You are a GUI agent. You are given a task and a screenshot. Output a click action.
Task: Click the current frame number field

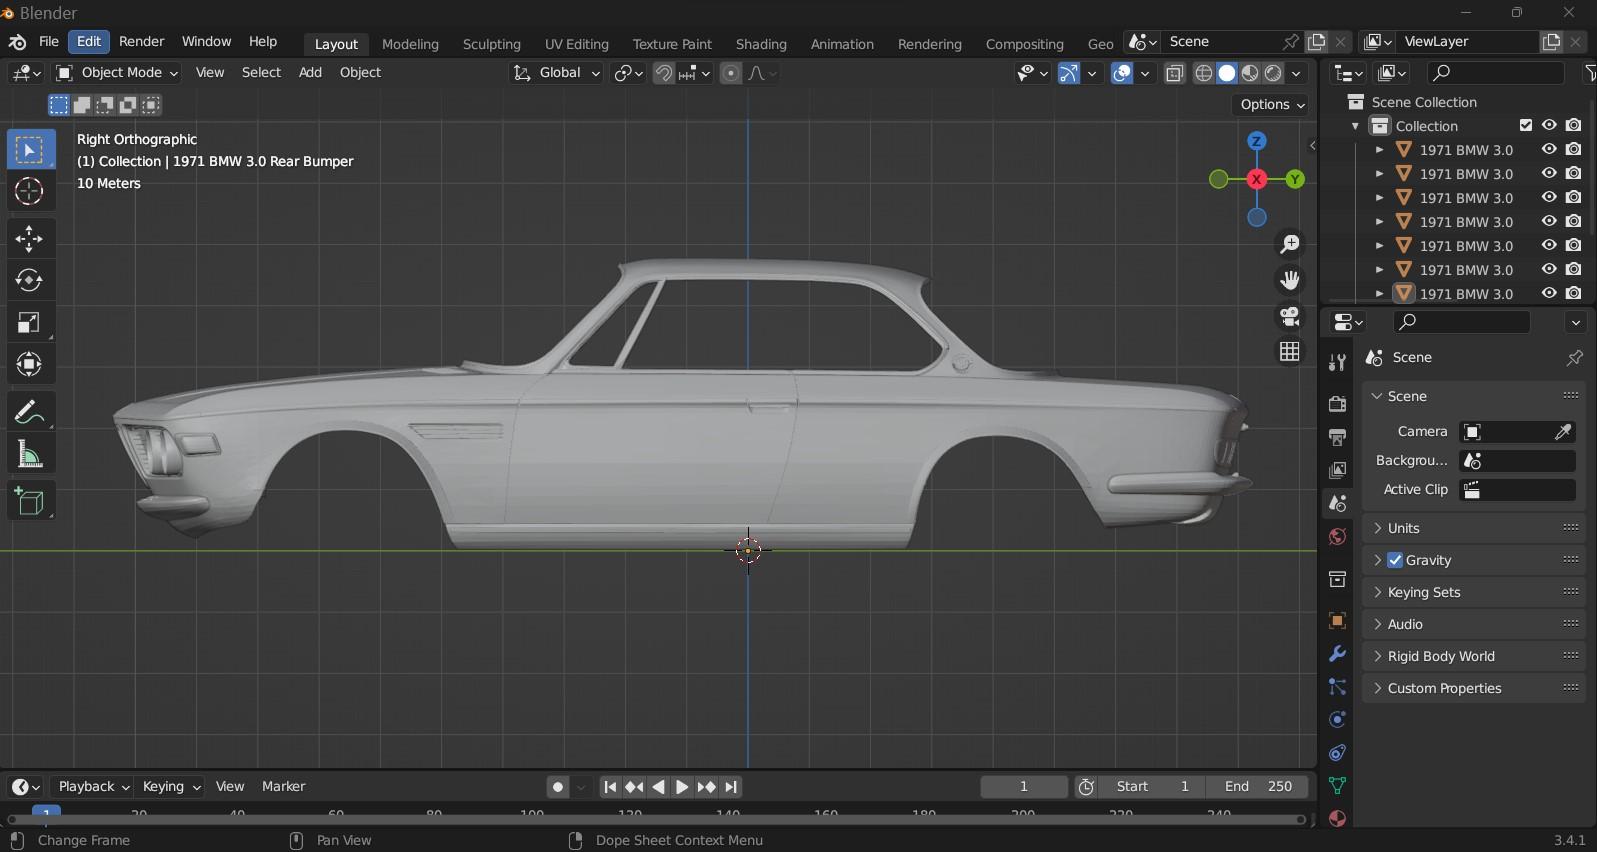pyautogui.click(x=1024, y=787)
